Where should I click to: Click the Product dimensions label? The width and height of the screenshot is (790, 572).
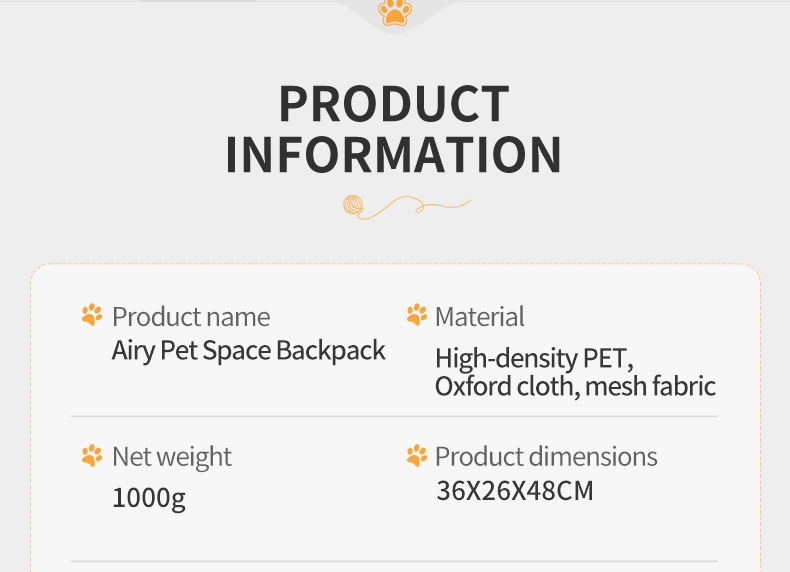[546, 457]
